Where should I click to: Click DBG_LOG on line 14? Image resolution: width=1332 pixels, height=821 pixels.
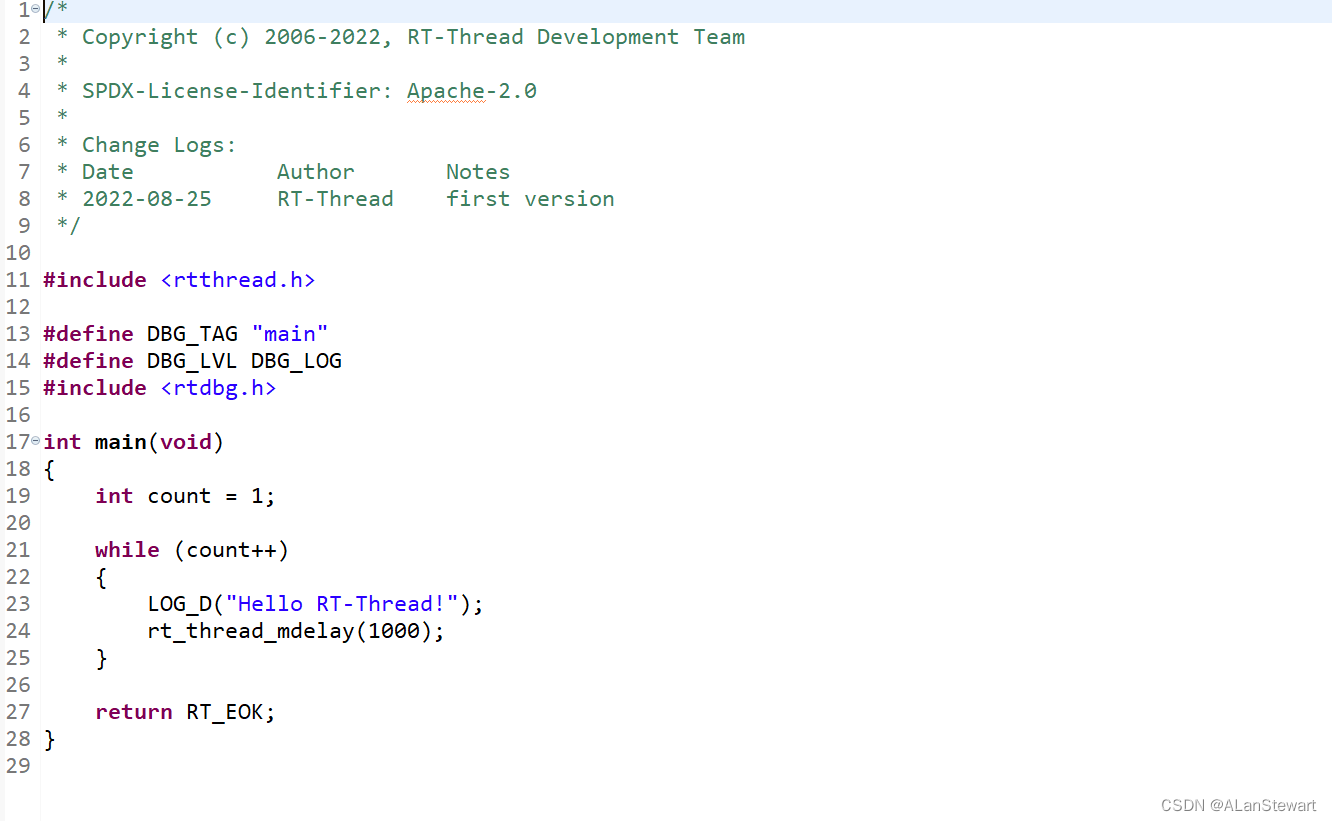tap(296, 361)
